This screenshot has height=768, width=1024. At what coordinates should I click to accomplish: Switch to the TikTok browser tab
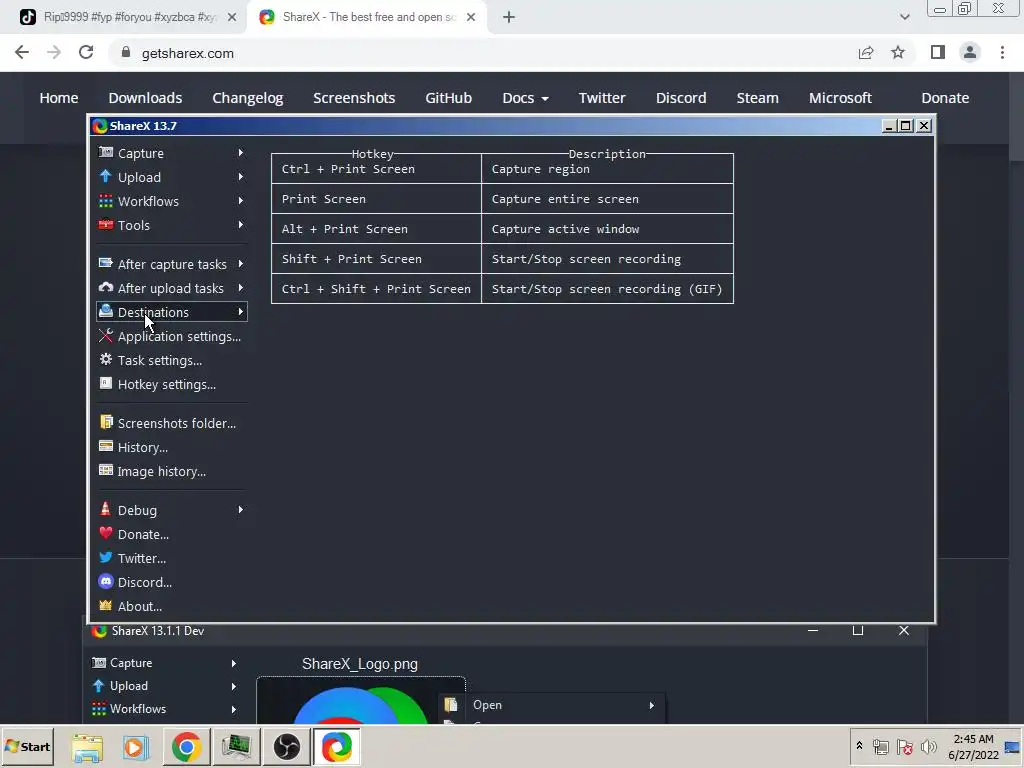127,17
